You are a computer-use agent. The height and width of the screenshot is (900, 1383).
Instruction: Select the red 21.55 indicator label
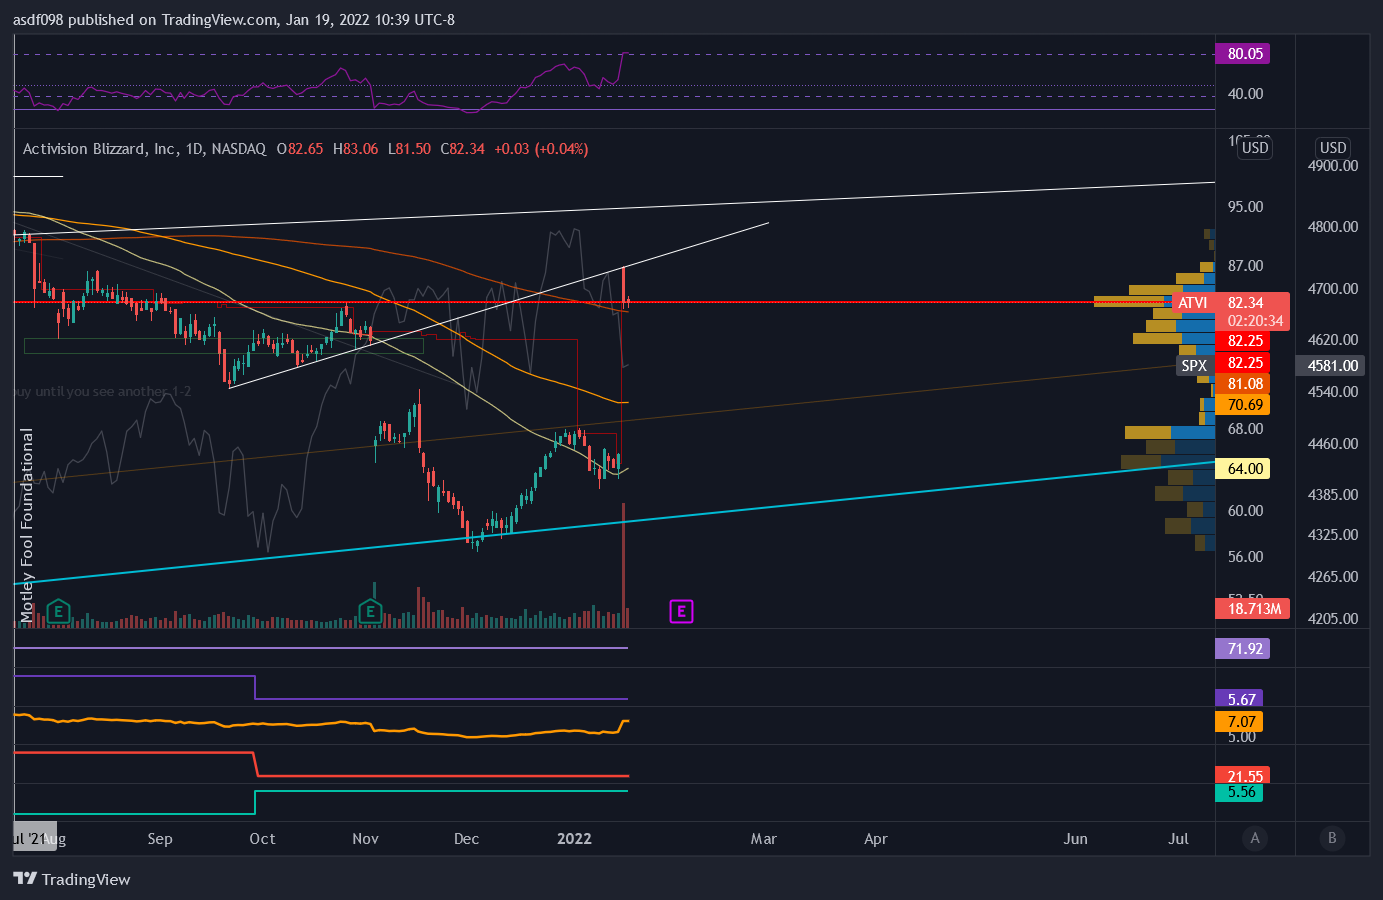pyautogui.click(x=1245, y=776)
